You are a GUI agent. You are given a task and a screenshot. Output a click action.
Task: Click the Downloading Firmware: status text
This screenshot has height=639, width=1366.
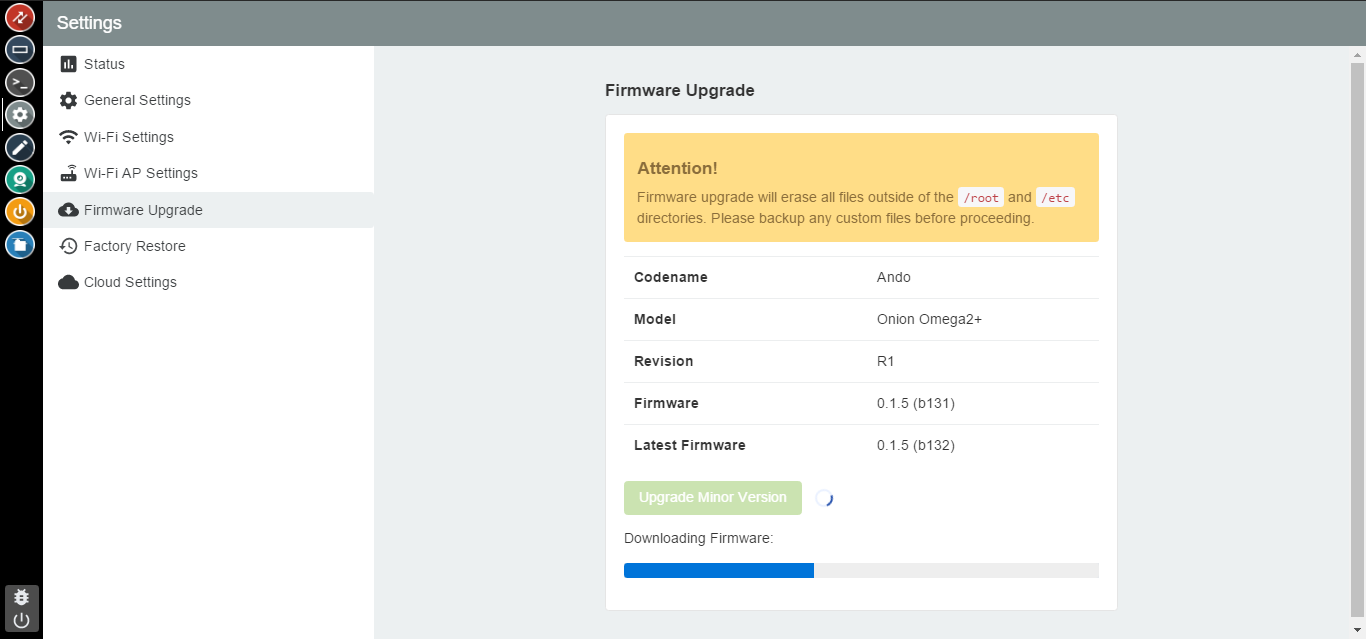[x=699, y=538]
